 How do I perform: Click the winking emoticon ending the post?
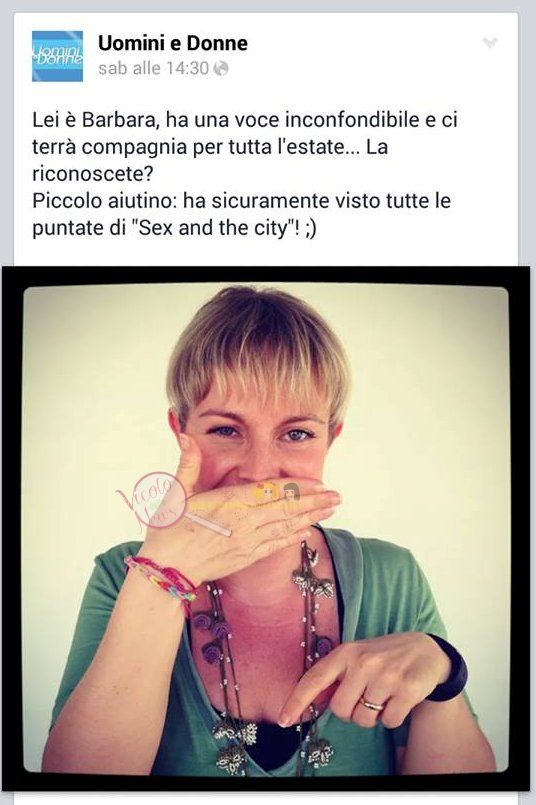pos(310,228)
